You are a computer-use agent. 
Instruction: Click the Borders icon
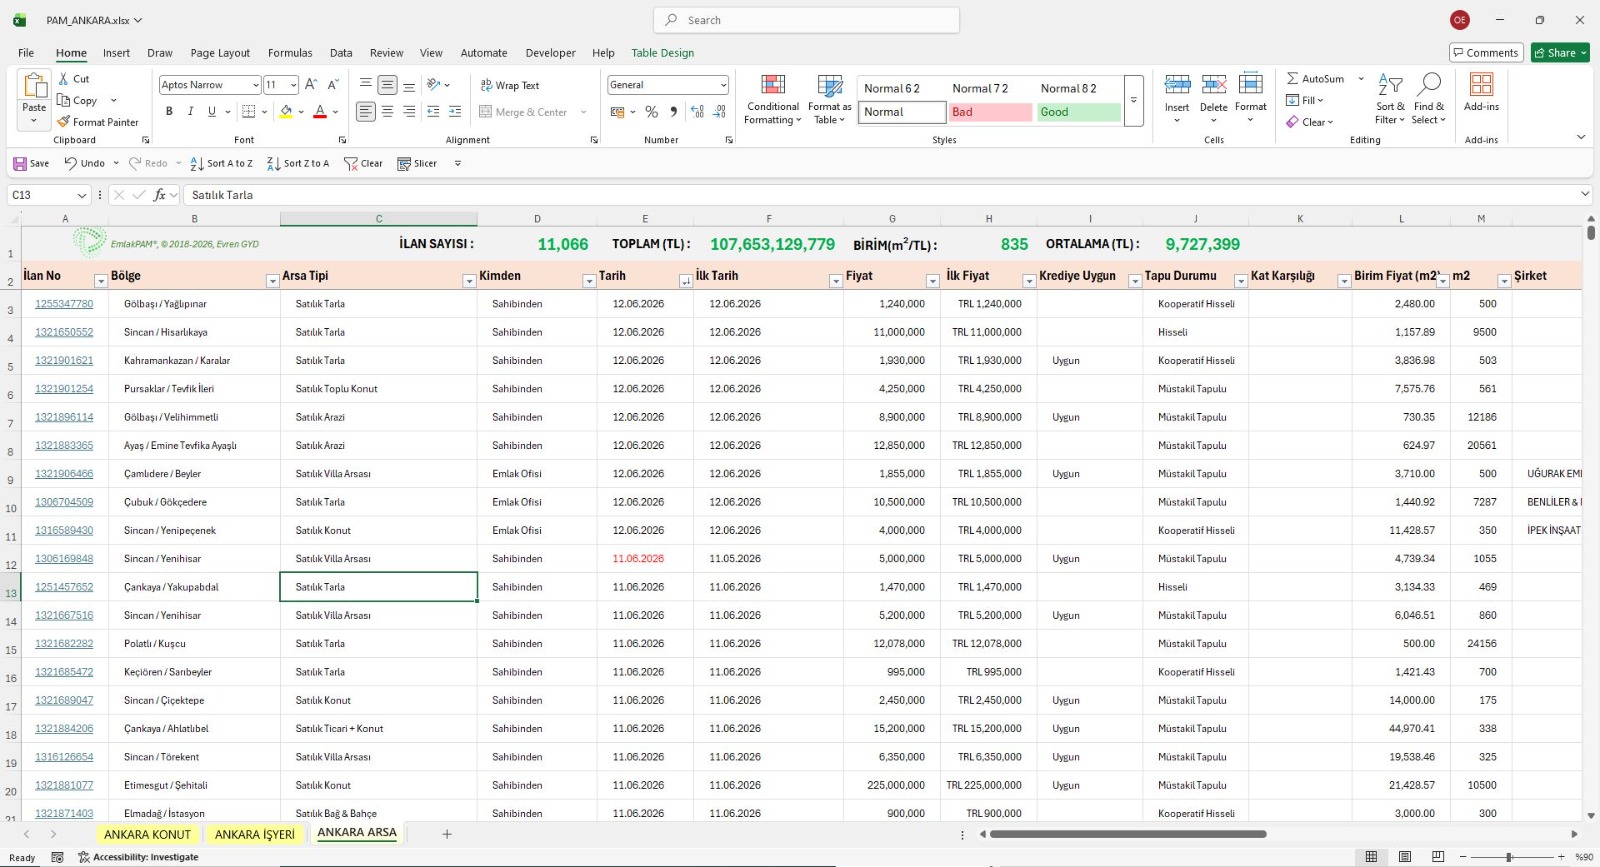248,112
